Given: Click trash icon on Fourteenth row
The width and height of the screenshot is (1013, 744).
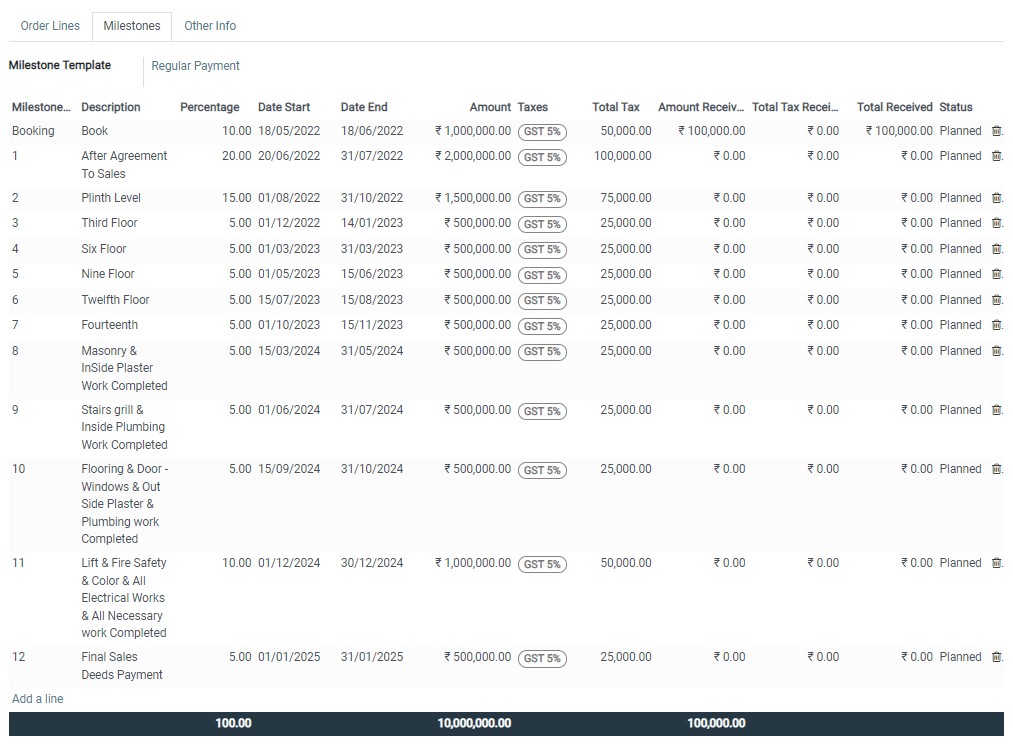Looking at the screenshot, I should pos(996,325).
